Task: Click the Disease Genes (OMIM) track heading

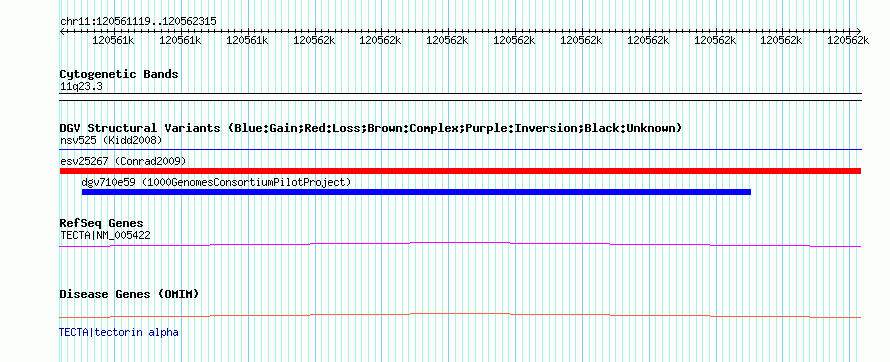Action: coord(129,294)
